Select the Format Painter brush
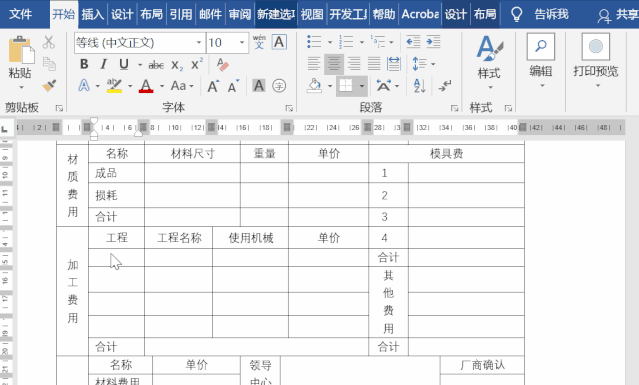This screenshot has height=385, width=639. 49,86
